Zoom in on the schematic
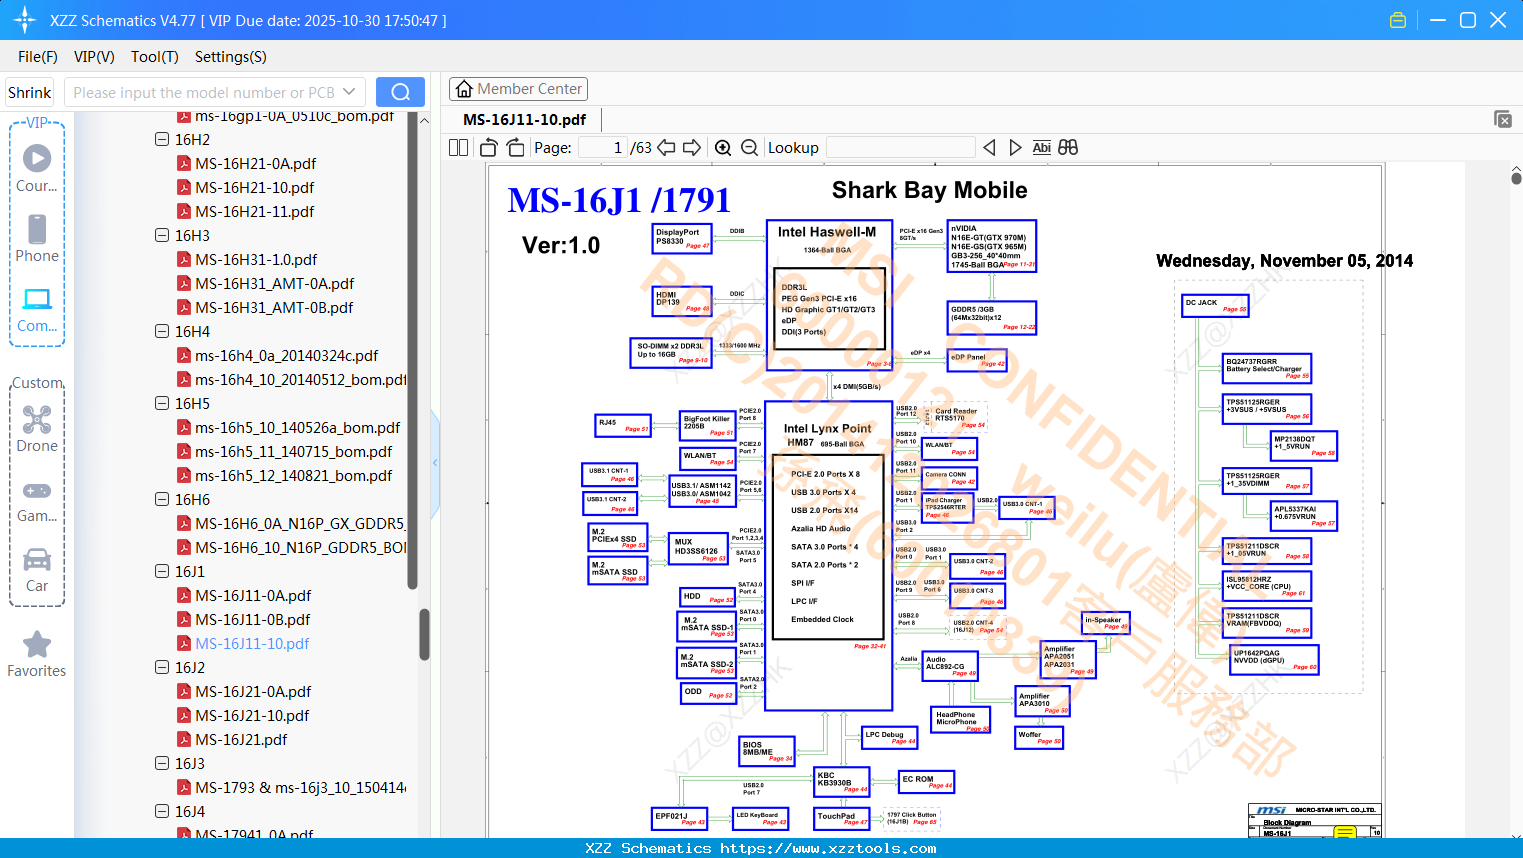 point(723,148)
